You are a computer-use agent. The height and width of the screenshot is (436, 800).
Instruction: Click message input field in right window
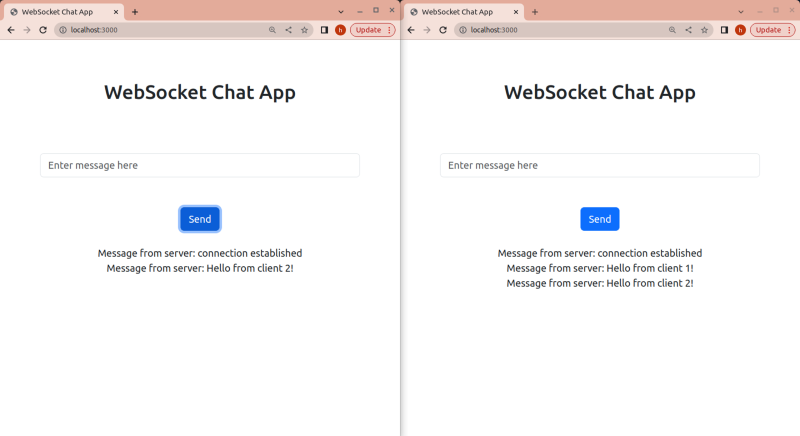point(600,165)
